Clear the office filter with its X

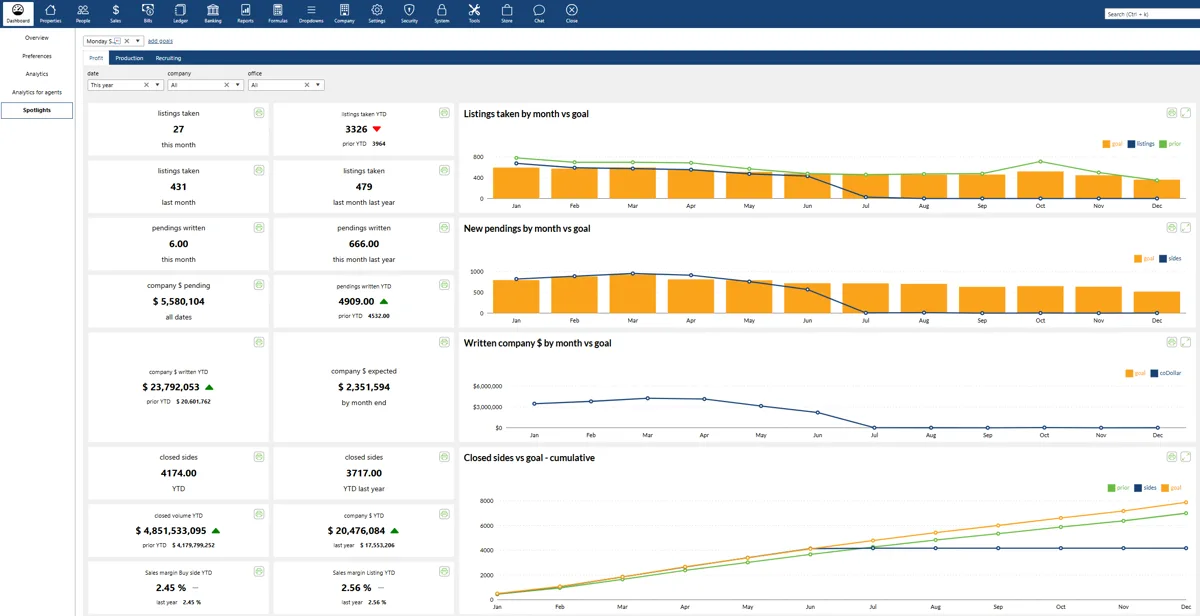(307, 85)
